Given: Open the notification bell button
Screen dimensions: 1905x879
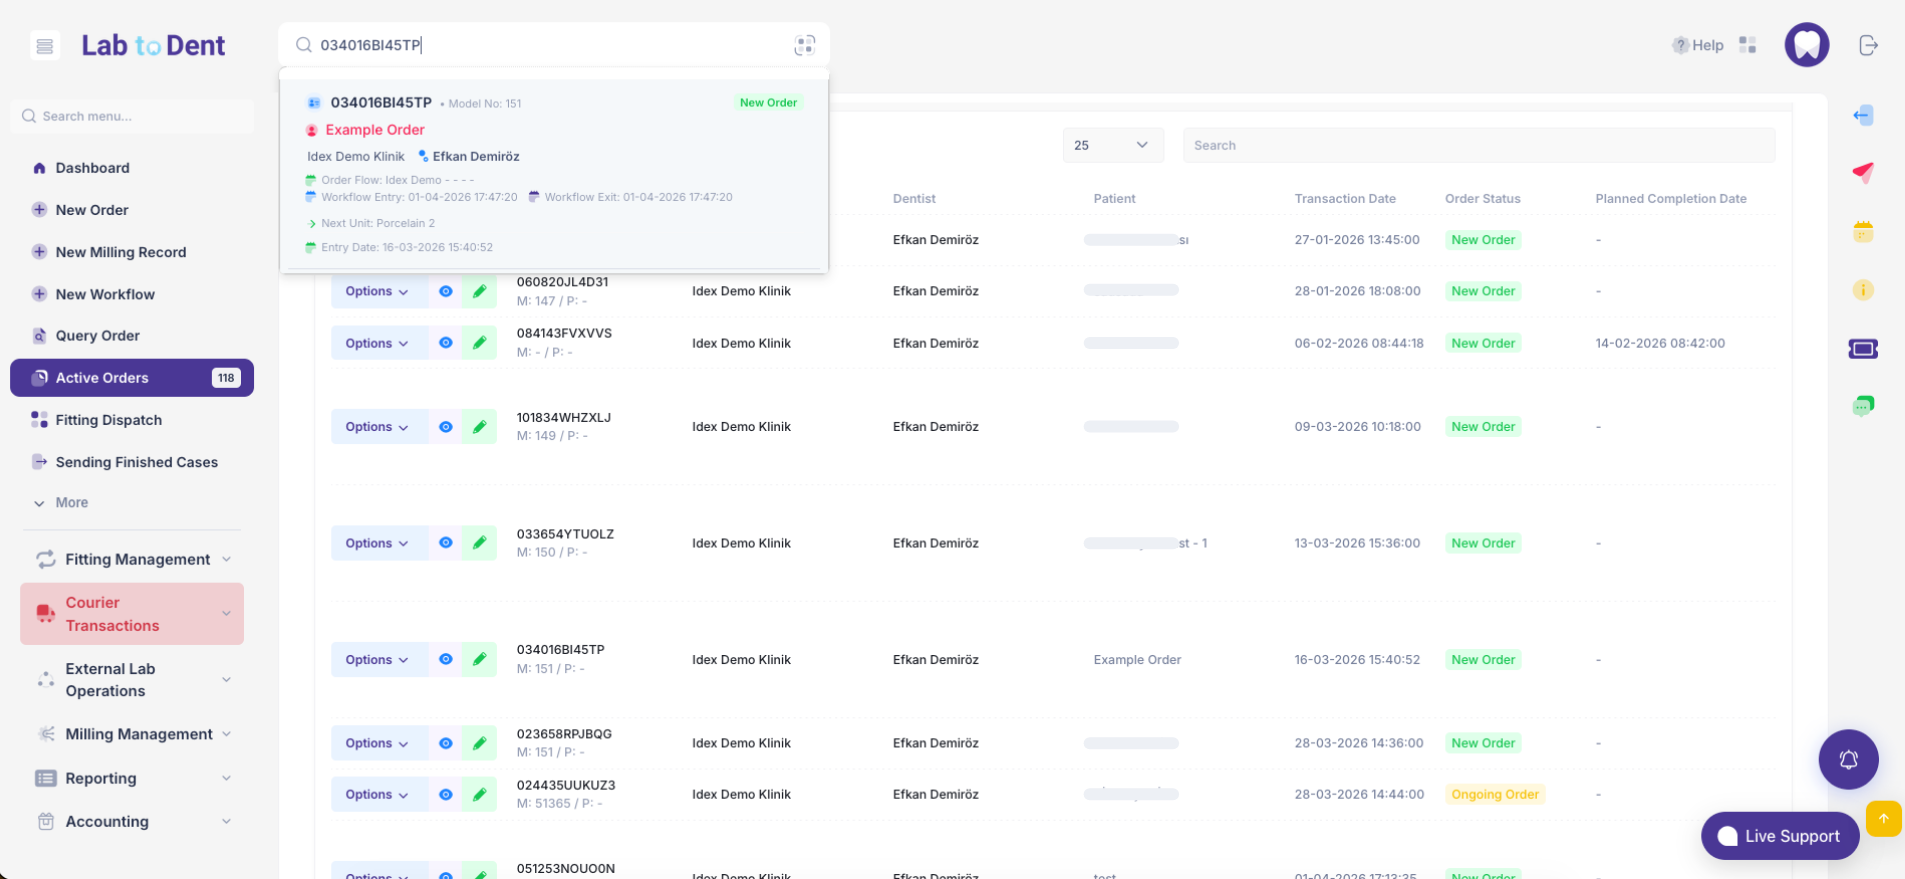Looking at the screenshot, I should (1847, 759).
